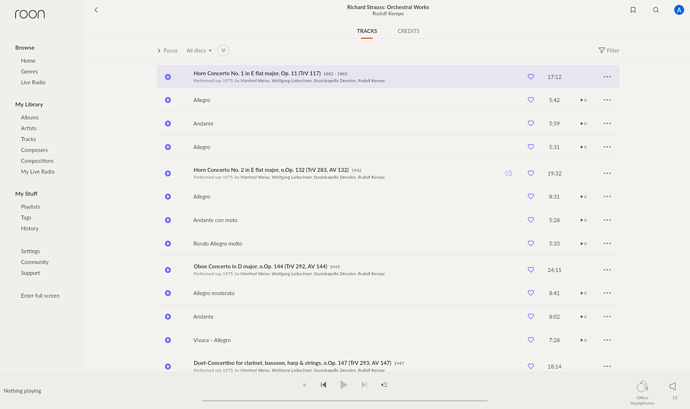Favorite the Allegro track of 5:42
The width and height of the screenshot is (690, 409).
531,100
